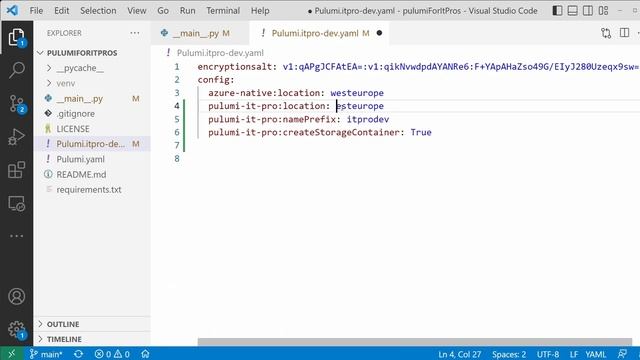This screenshot has height=360, width=640.
Task: Switch to the __main__.py tab
Action: 200,33
